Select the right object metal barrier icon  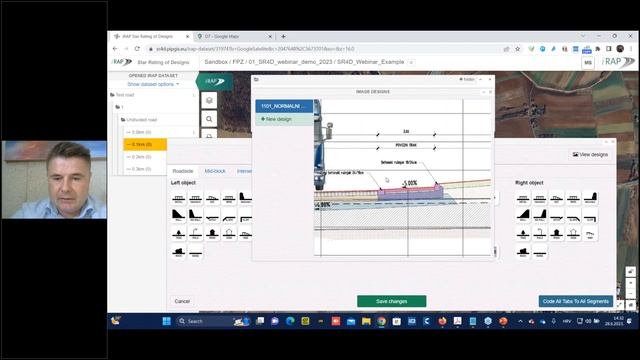523,198
